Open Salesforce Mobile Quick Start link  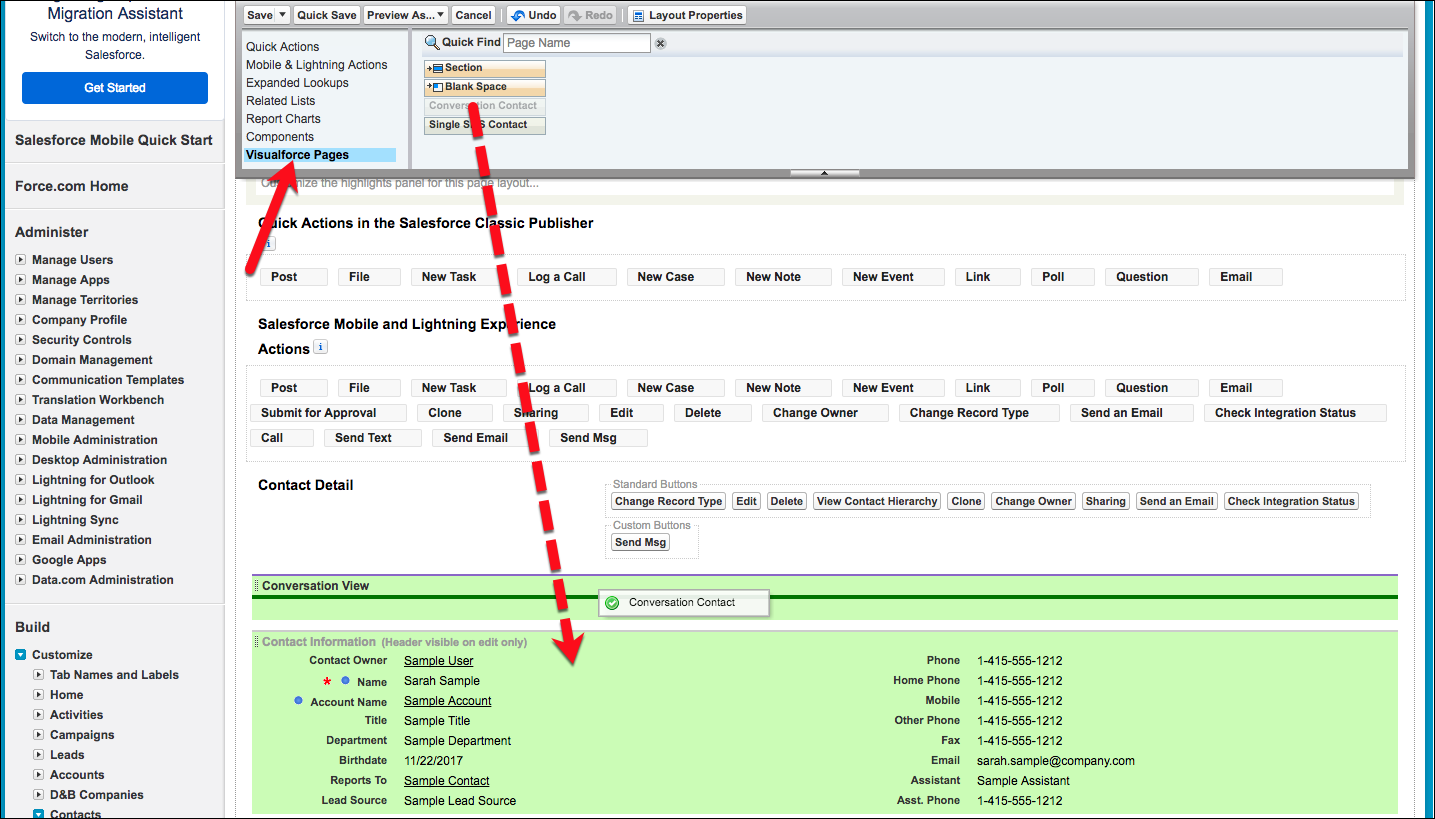tap(114, 140)
